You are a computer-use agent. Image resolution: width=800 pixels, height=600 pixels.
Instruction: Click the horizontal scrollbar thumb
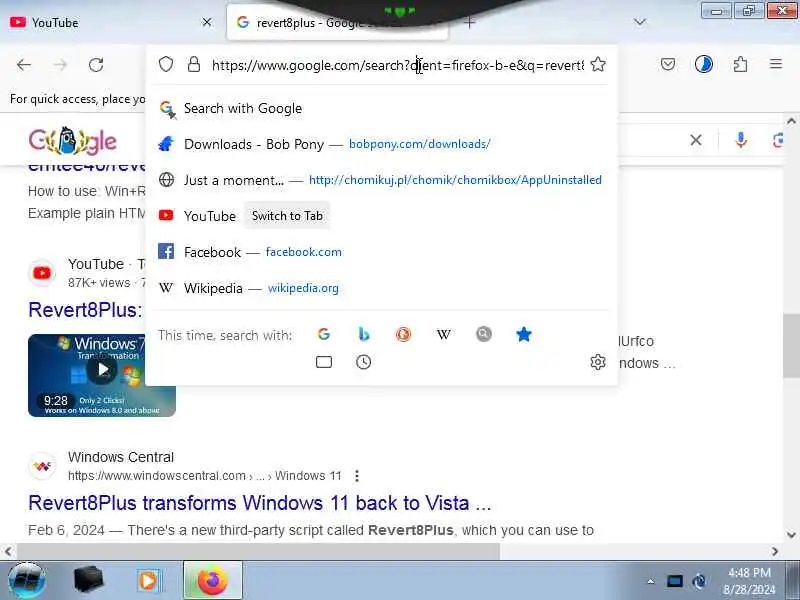coord(259,551)
